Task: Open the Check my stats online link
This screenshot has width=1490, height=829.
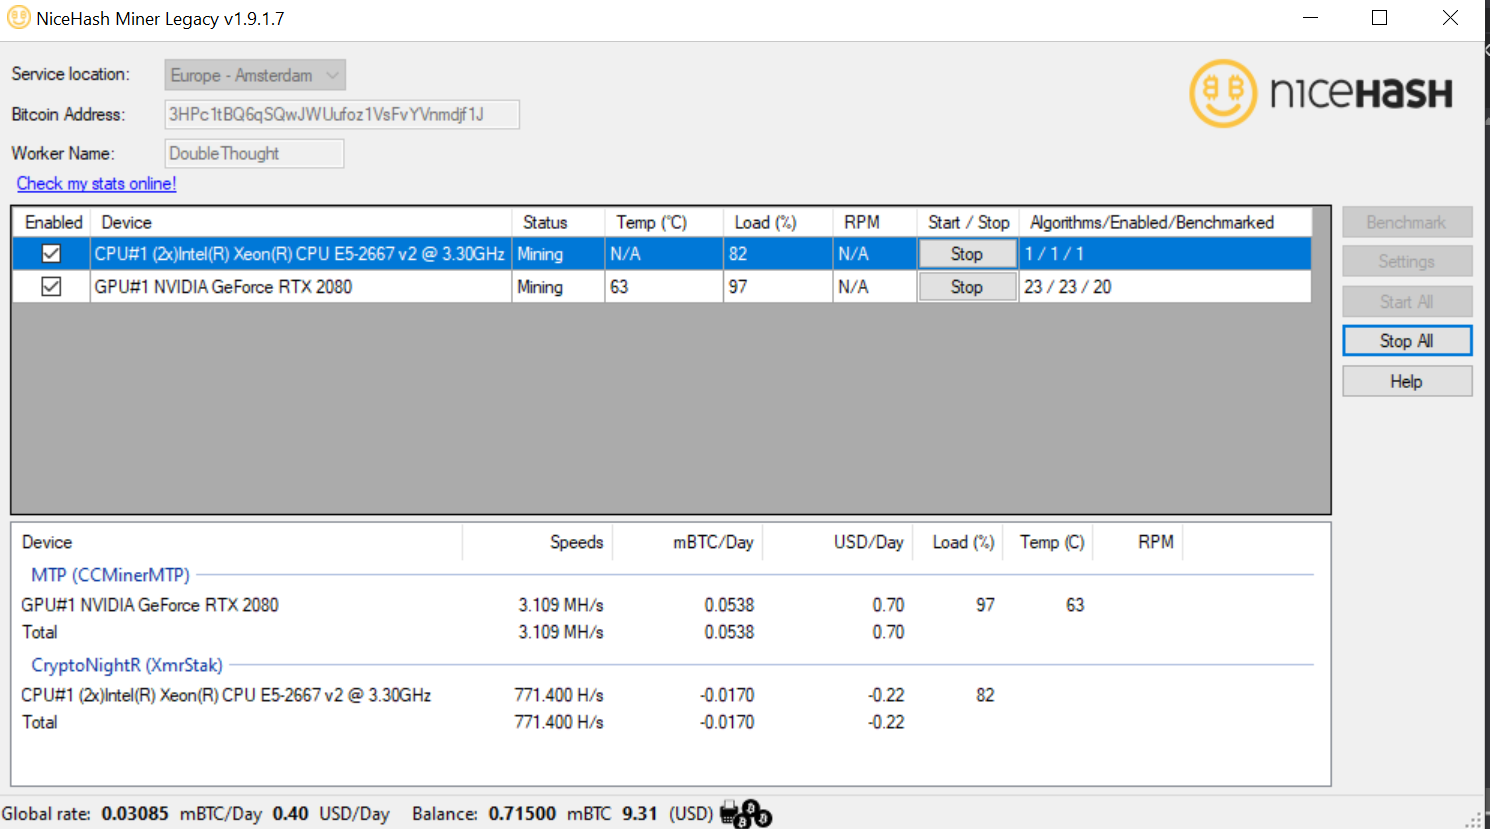Action: tap(96, 183)
